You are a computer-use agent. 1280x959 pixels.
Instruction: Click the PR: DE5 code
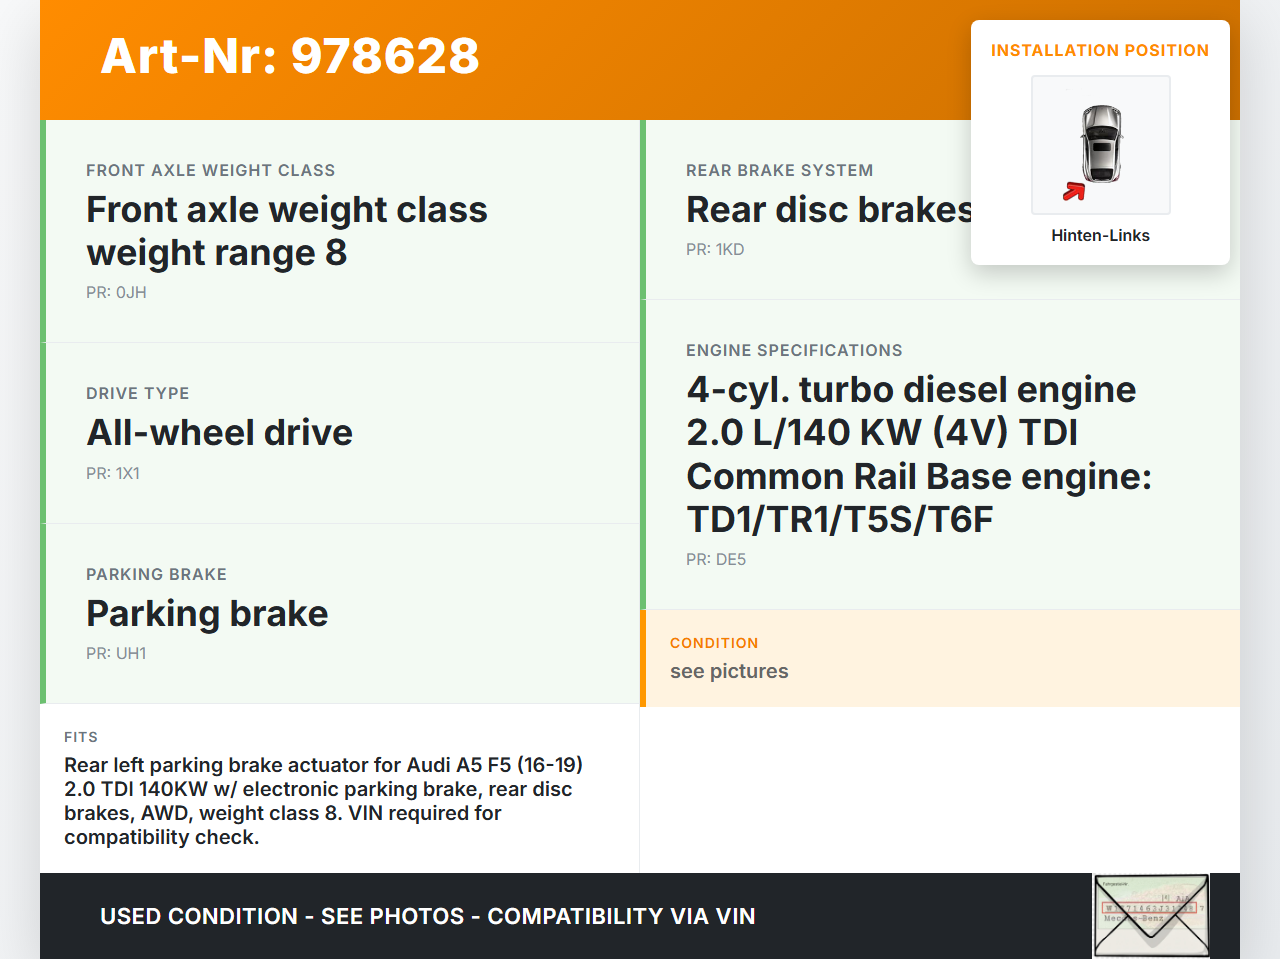coord(716,559)
